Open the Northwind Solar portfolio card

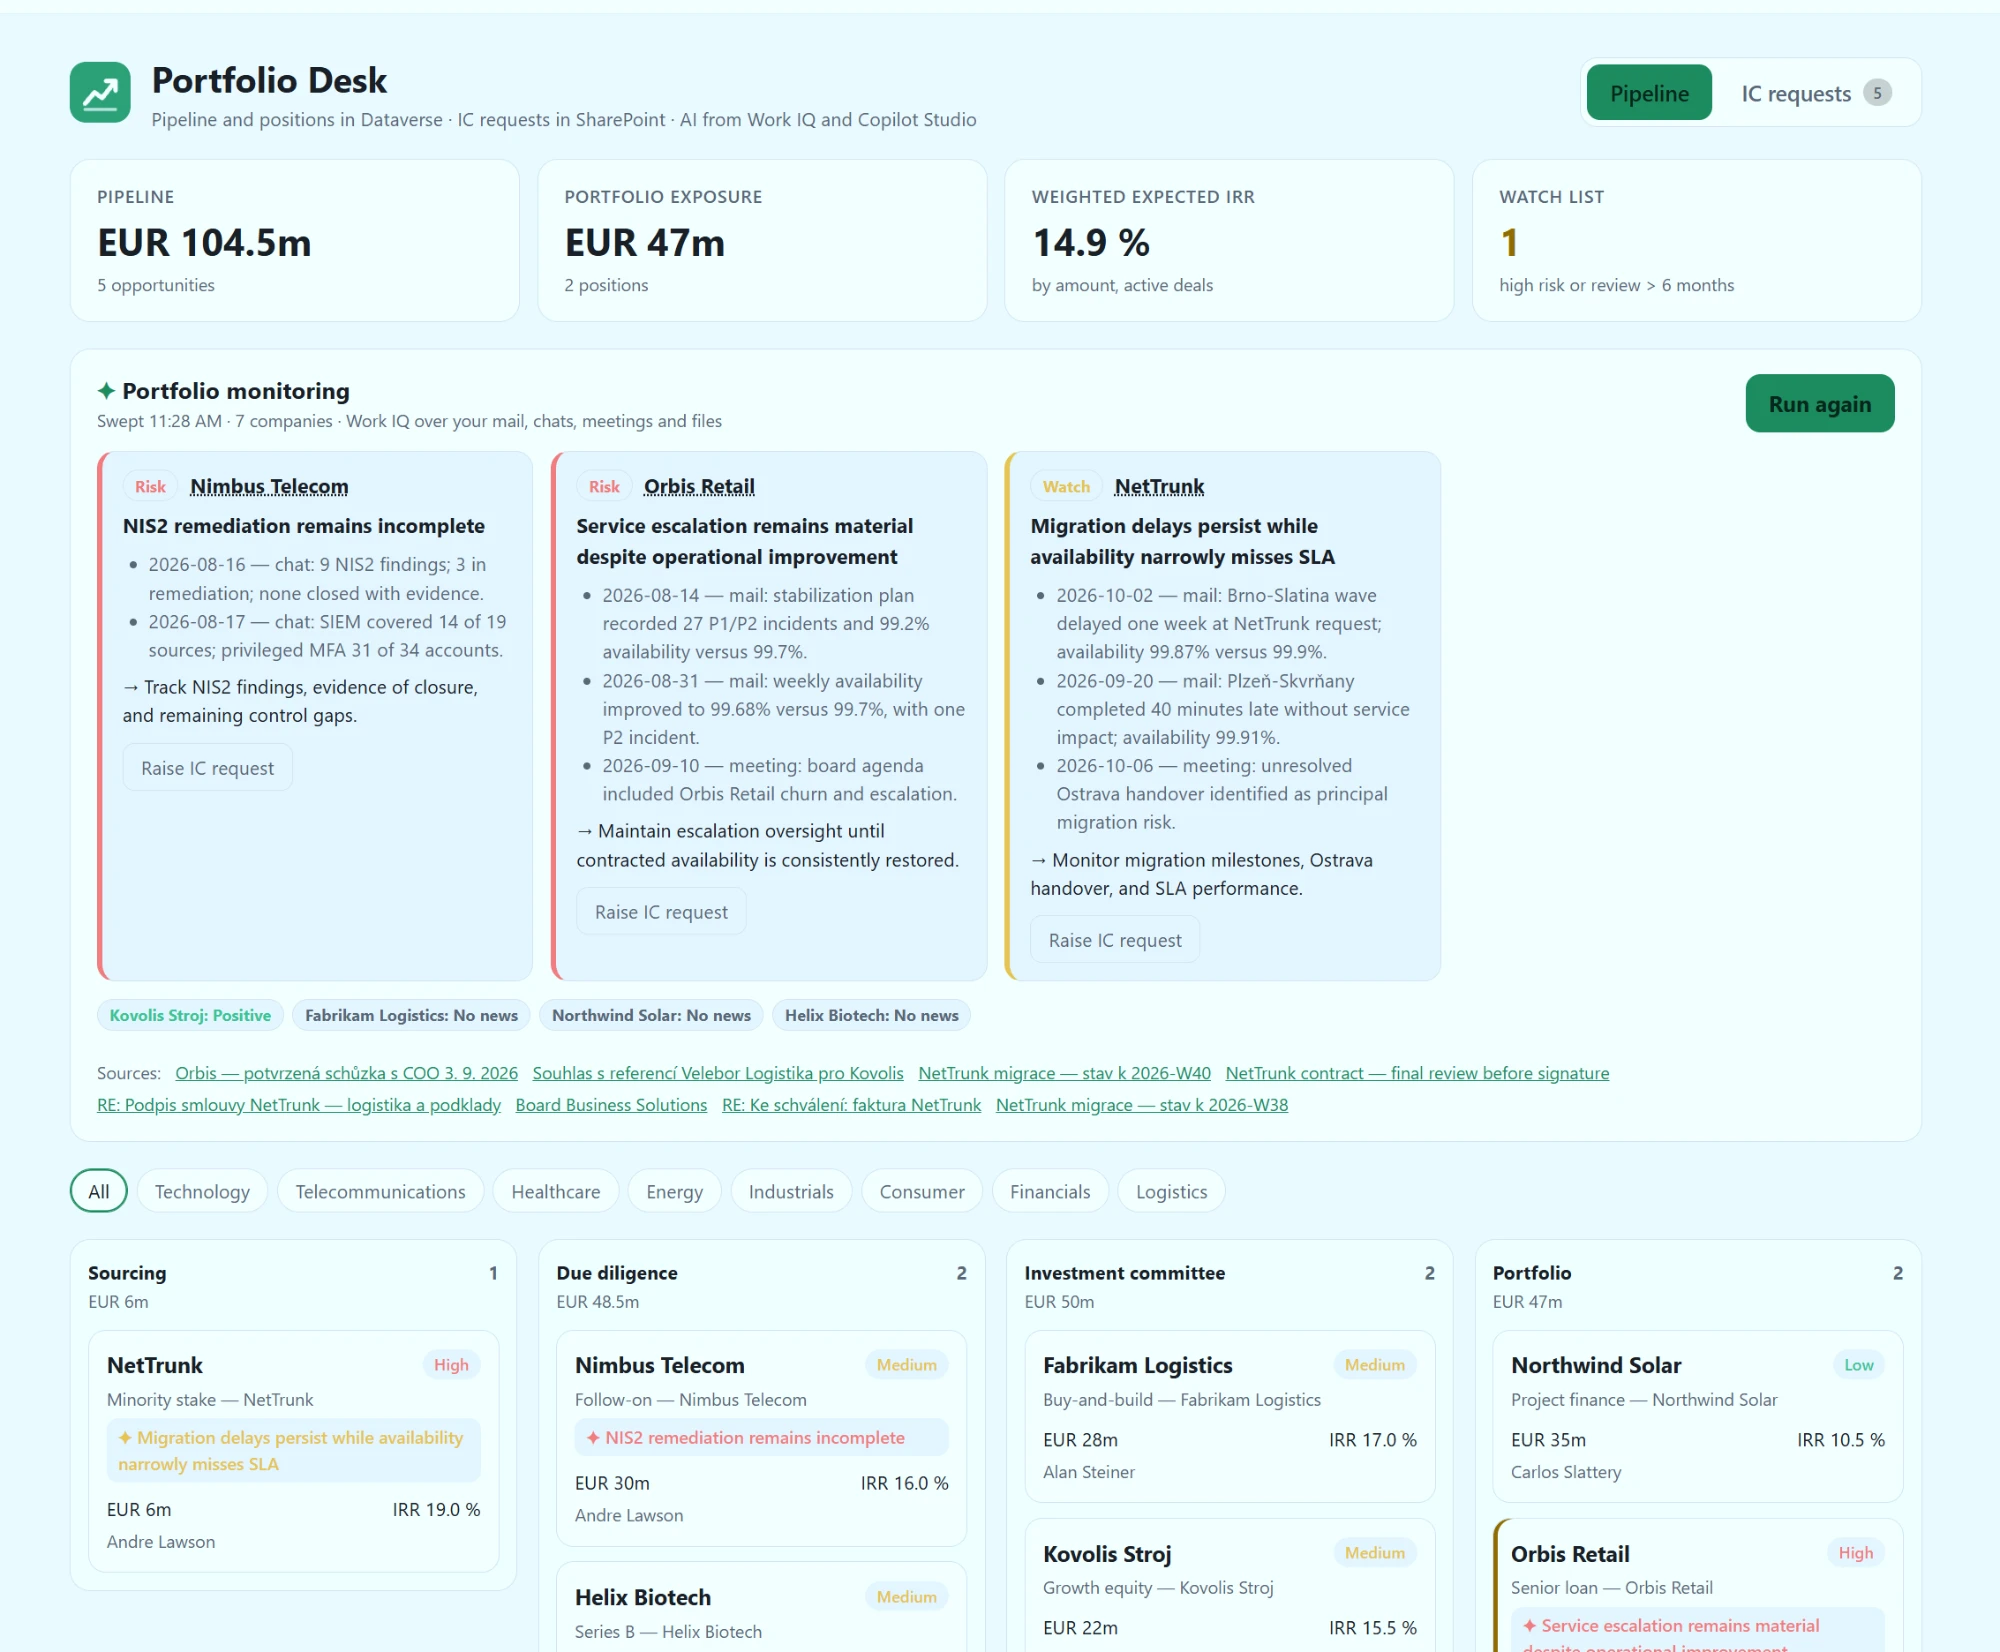1697,1416
